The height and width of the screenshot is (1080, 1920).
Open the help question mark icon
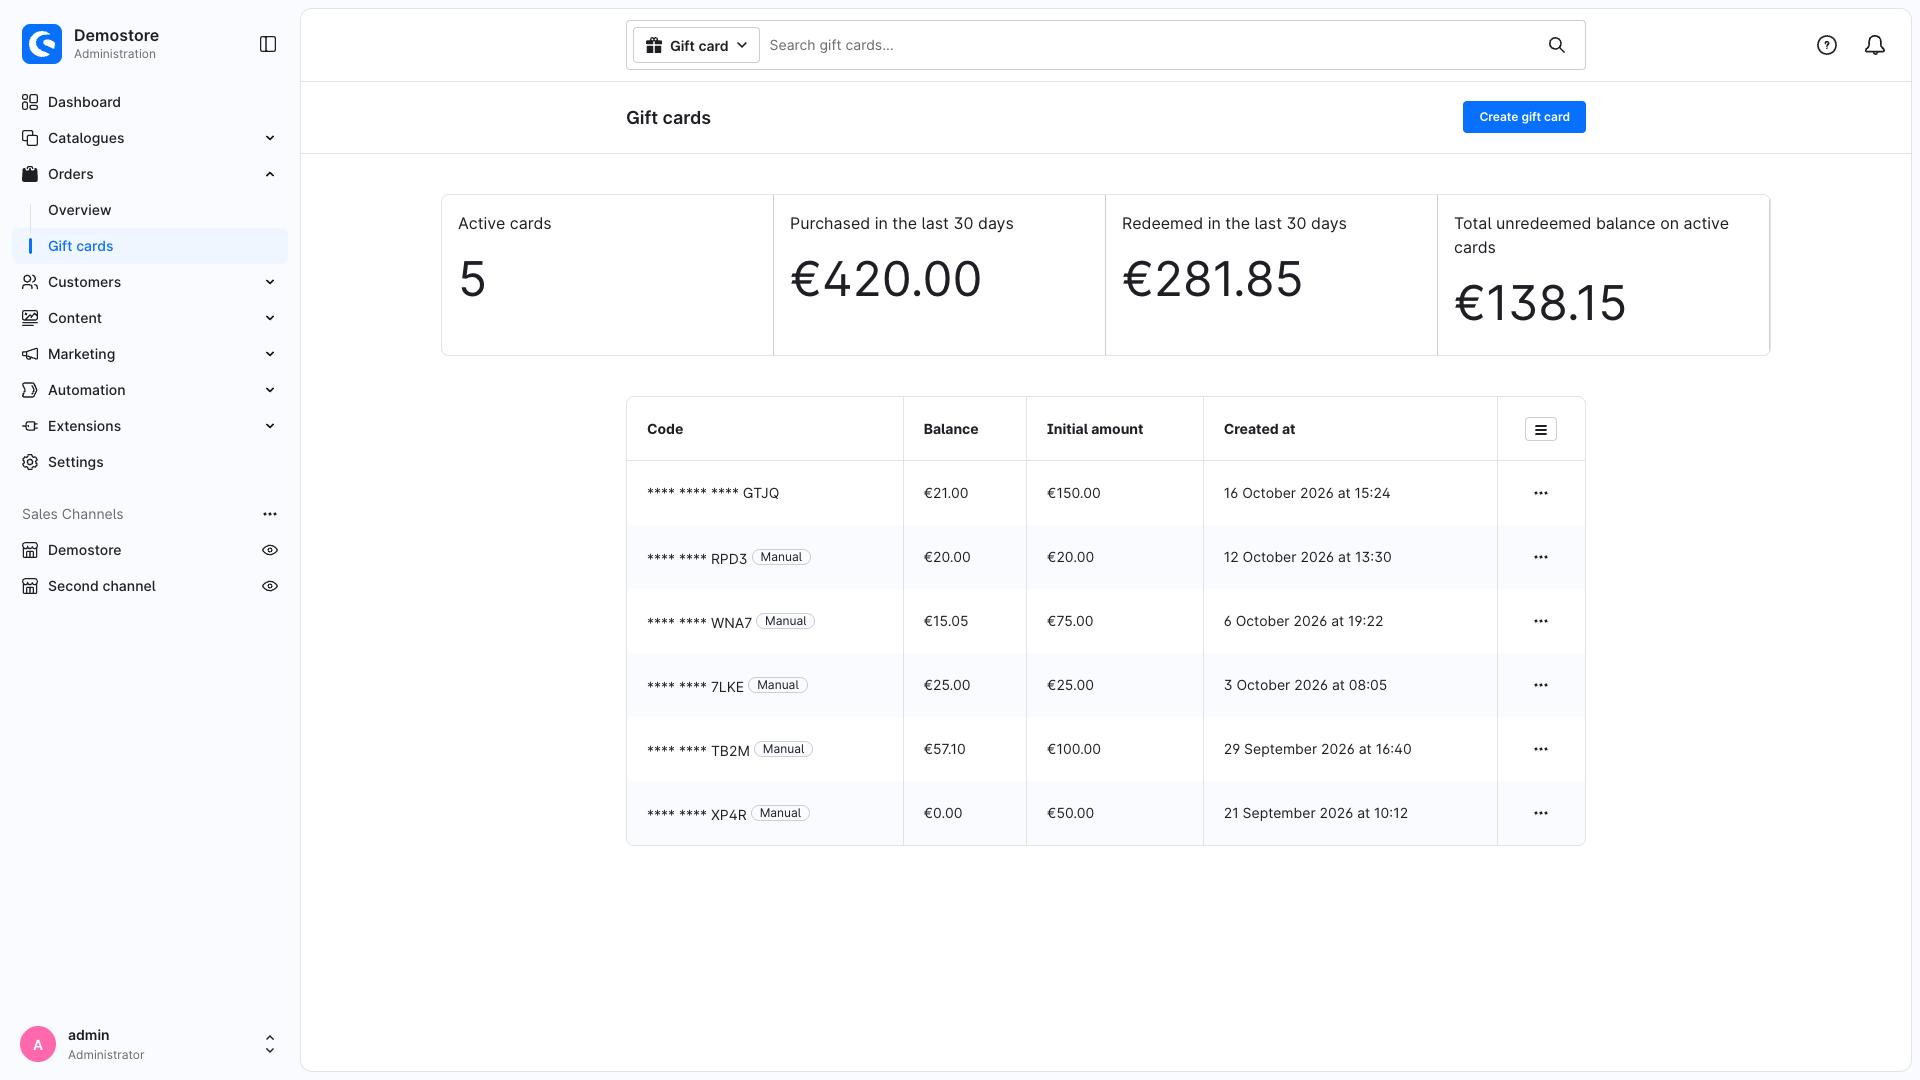point(1827,45)
